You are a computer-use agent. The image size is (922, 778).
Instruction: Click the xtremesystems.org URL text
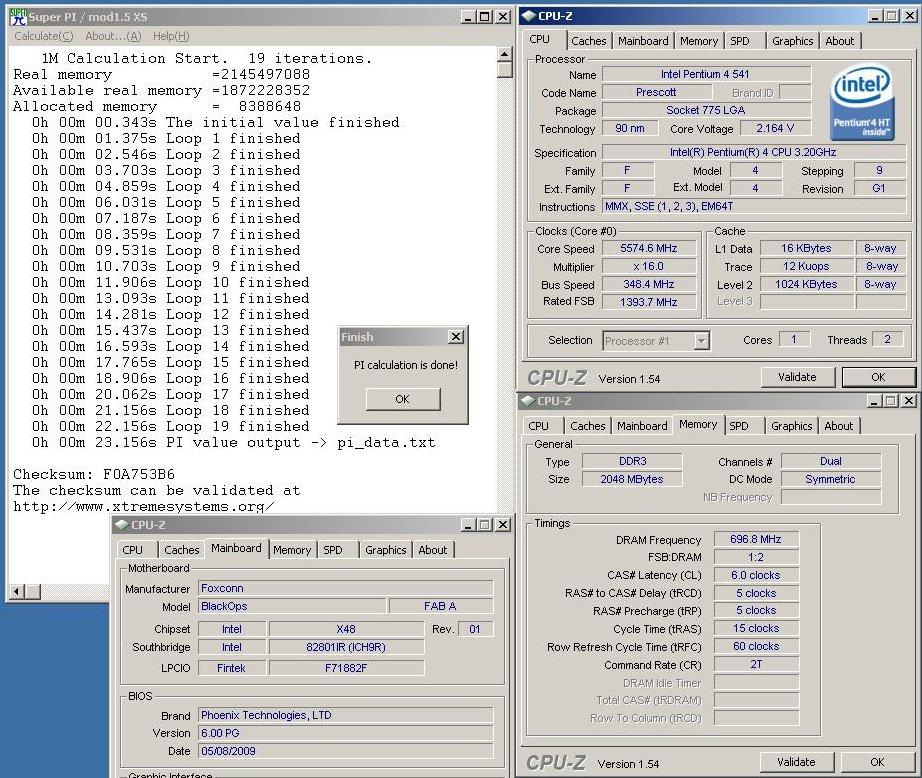pyautogui.click(x=143, y=506)
